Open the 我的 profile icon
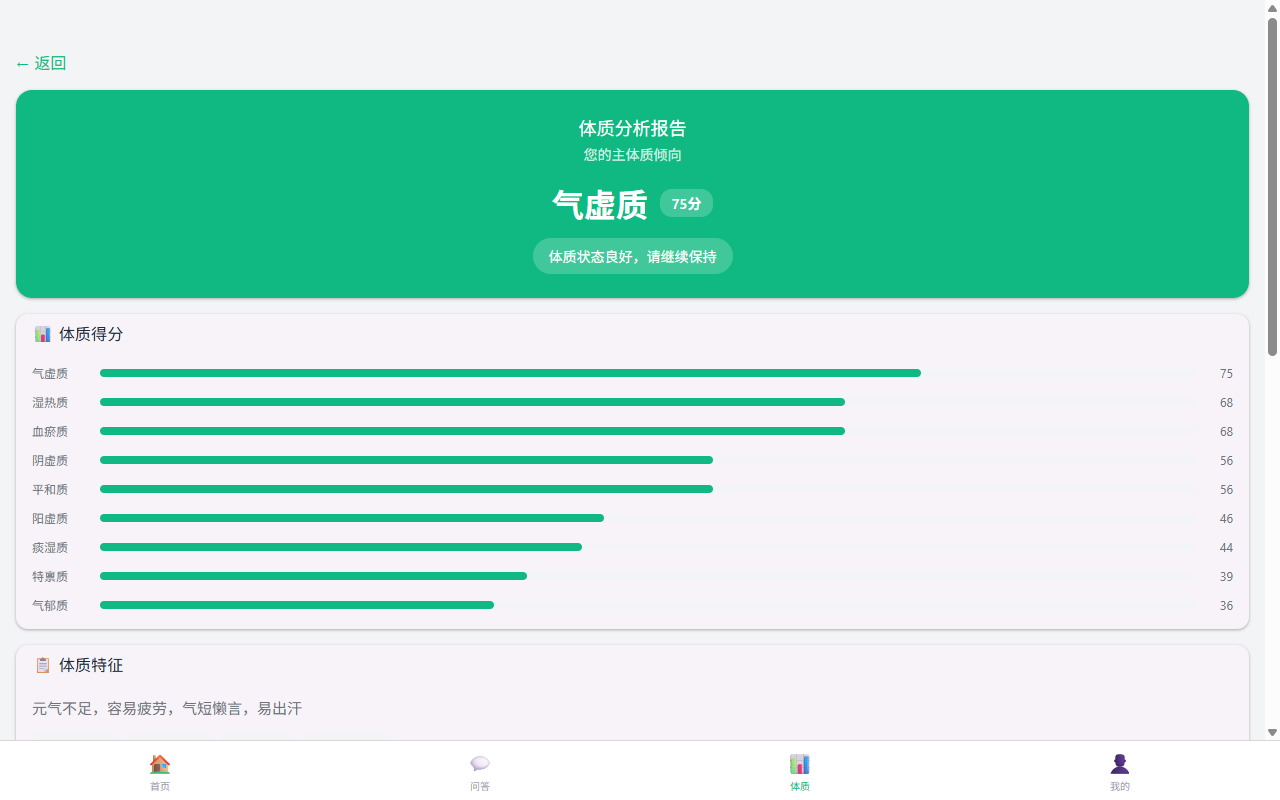 click(x=1119, y=764)
